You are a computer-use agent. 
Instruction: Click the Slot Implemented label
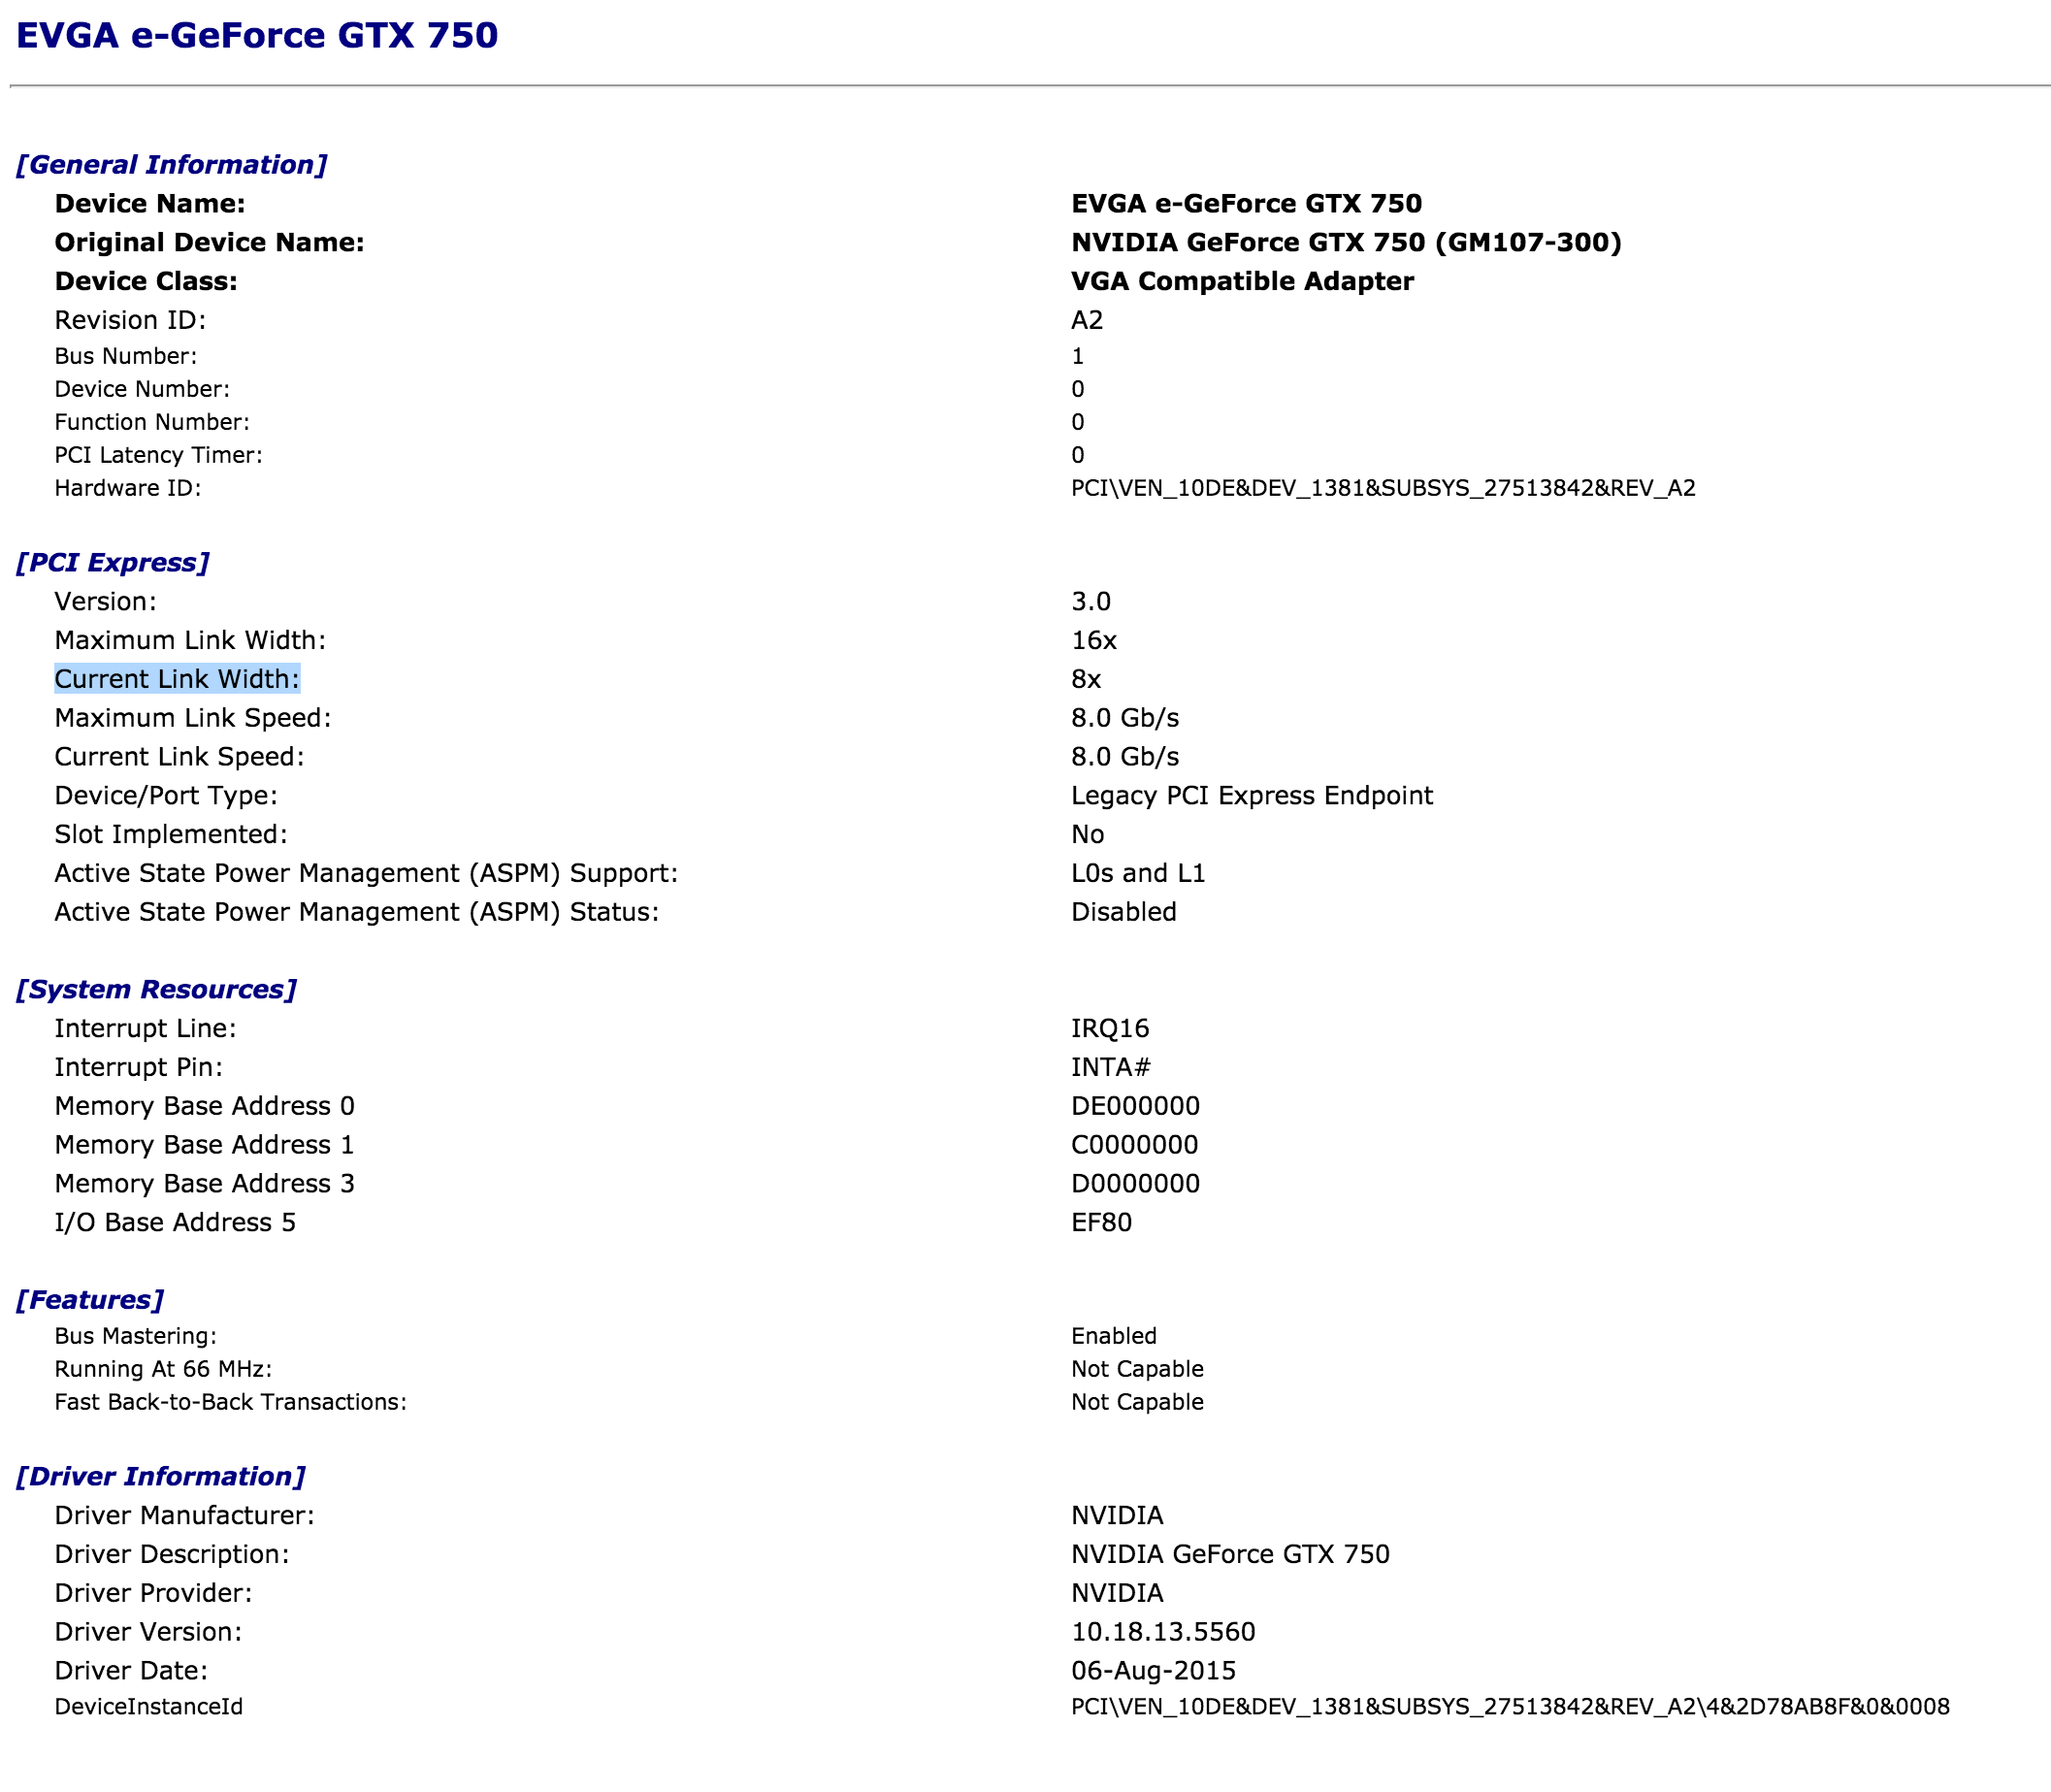(x=171, y=834)
